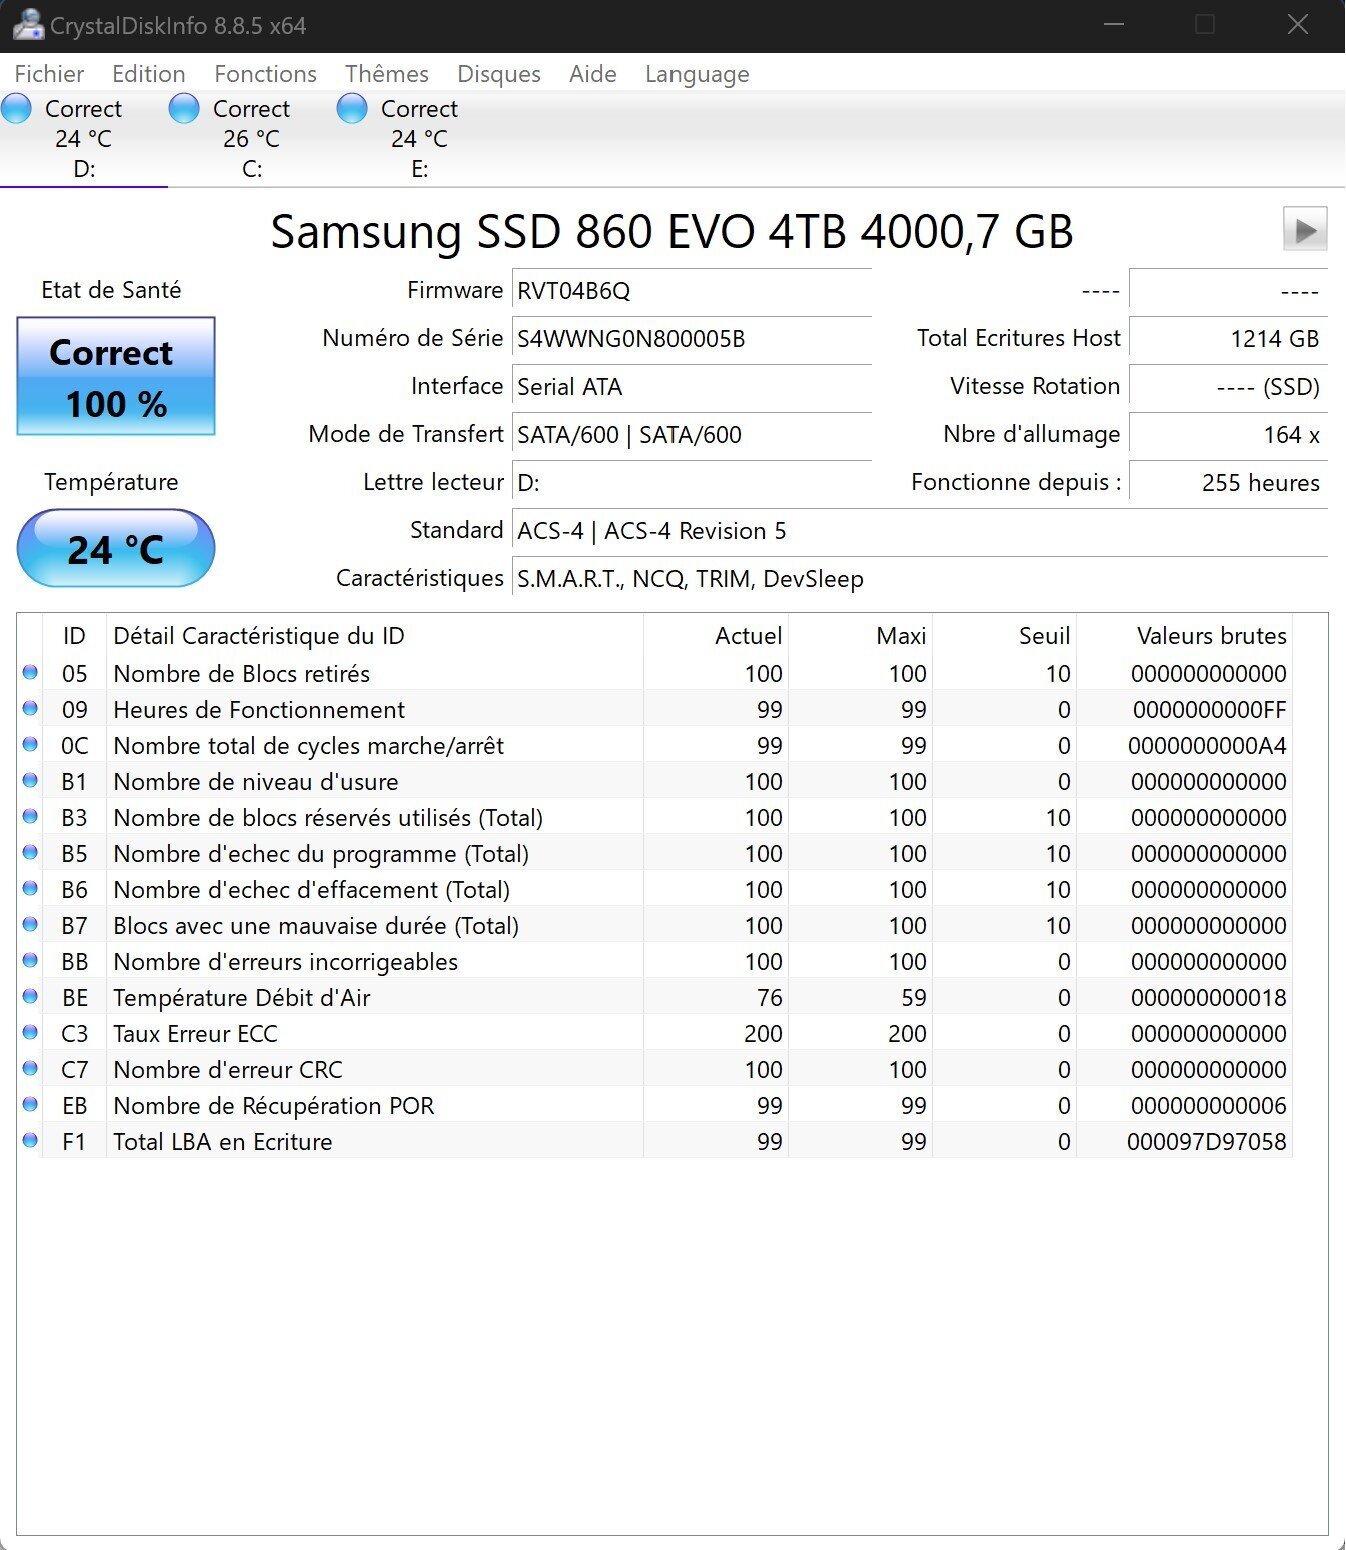
Task: Click the ID column header
Action: (x=74, y=636)
